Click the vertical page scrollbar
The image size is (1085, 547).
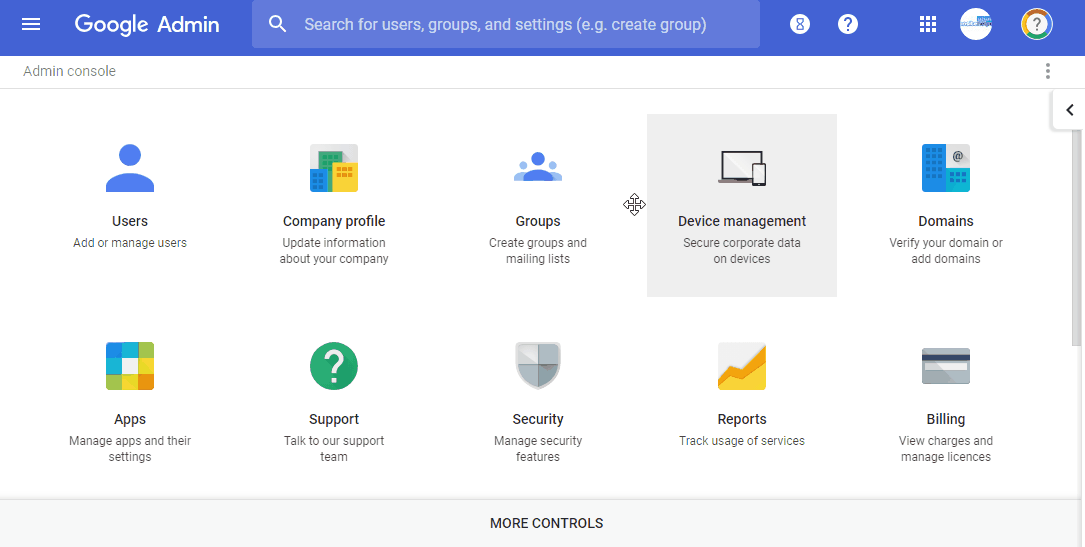1076,238
